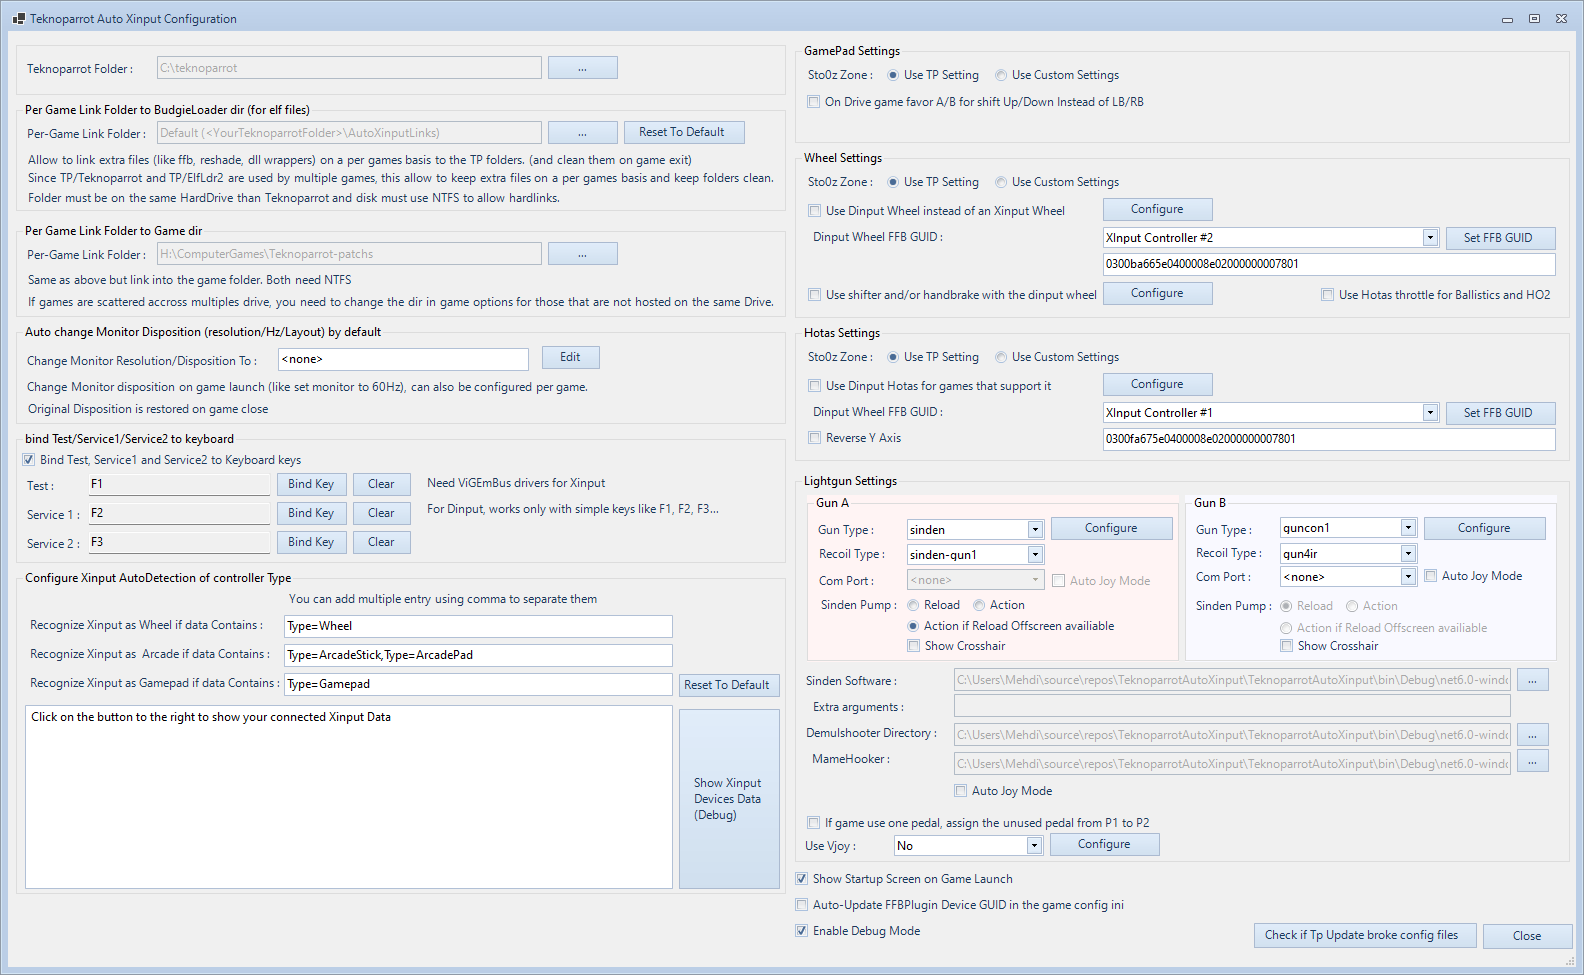
Task: Configure Vjoy settings
Action: pyautogui.click(x=1104, y=844)
